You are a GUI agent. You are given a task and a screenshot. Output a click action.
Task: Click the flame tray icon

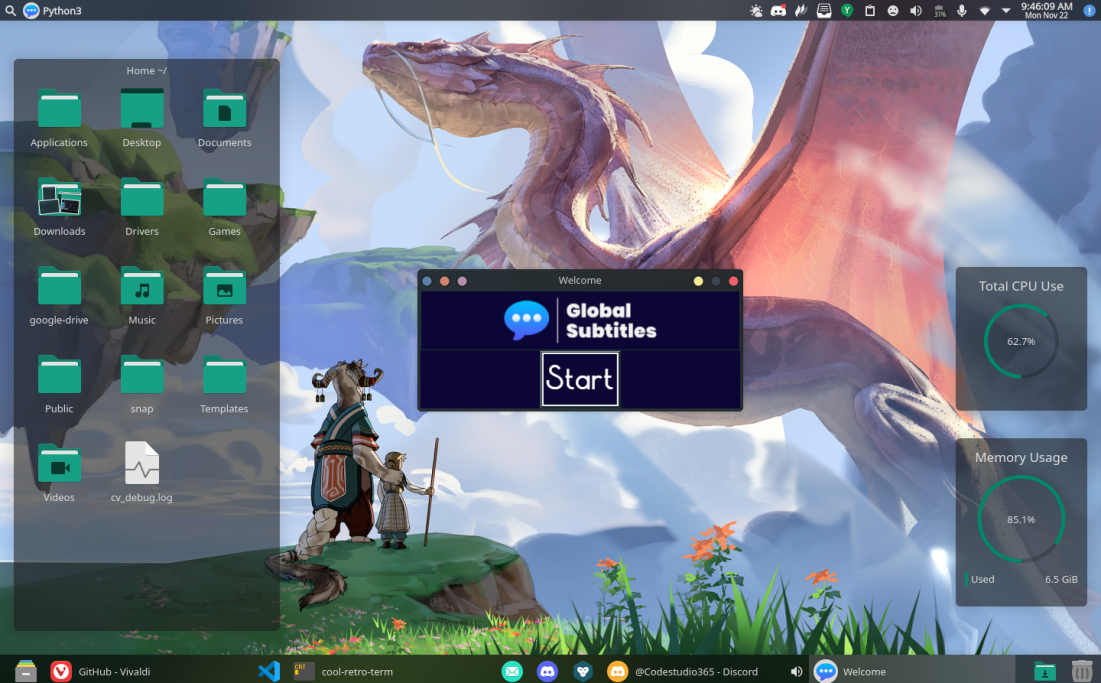coord(801,11)
